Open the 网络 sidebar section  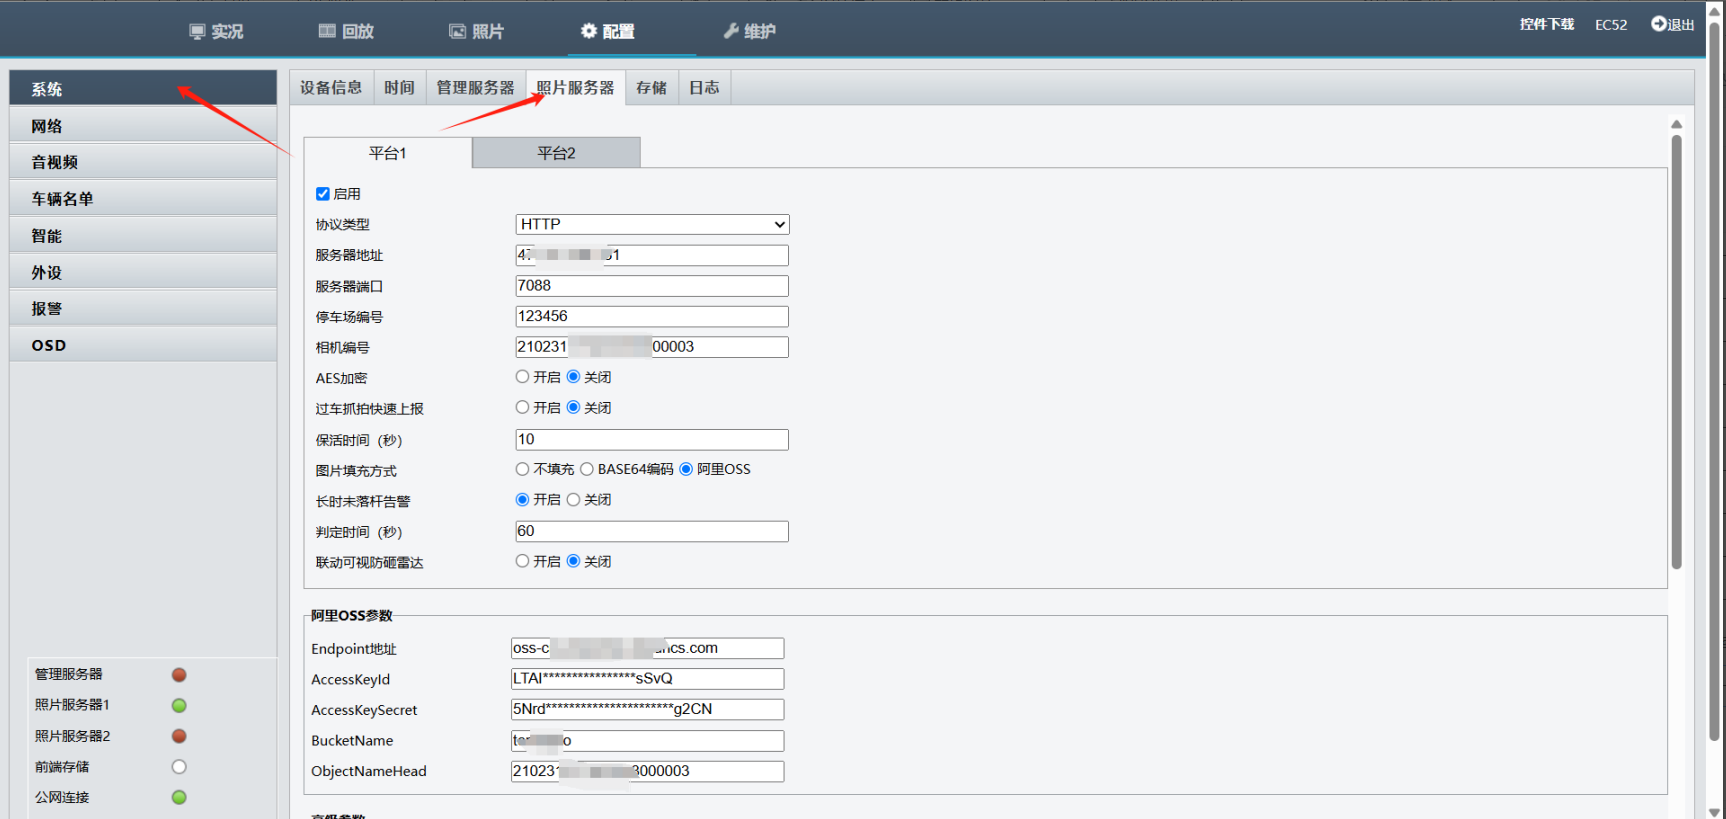tap(143, 126)
